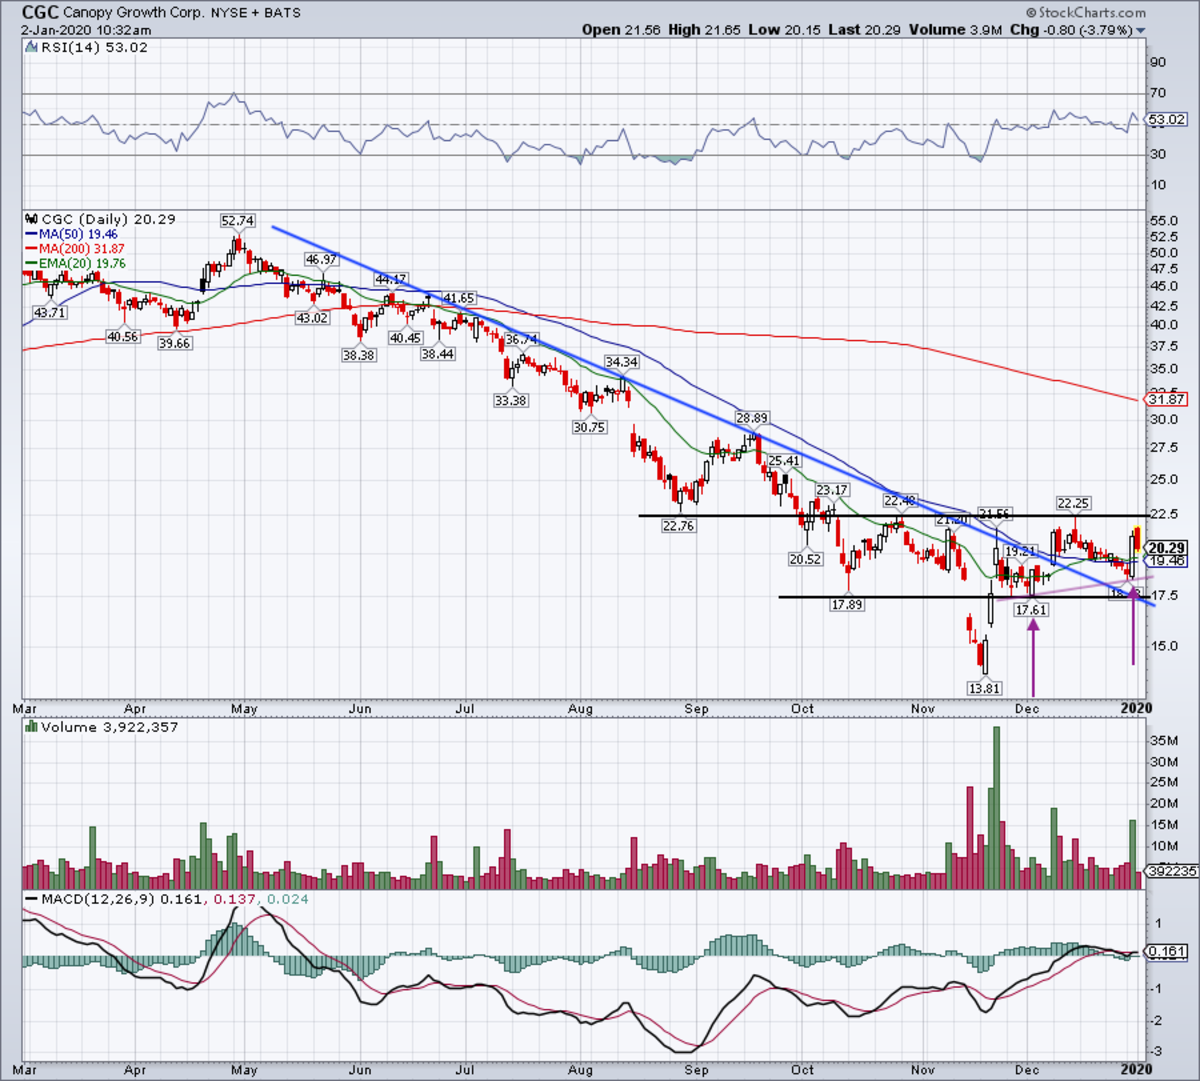Click the 13.81 low price label

983,688
